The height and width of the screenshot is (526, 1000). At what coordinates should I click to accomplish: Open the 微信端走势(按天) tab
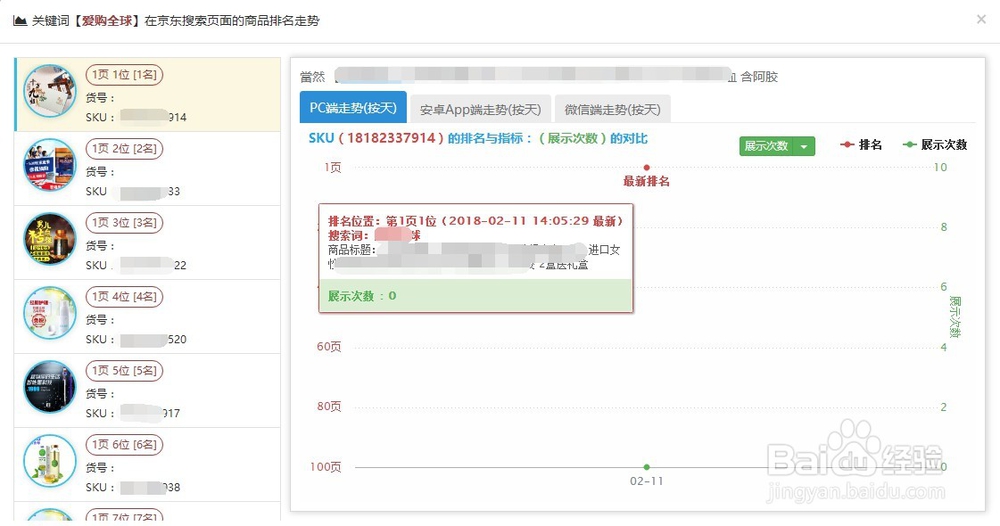pyautogui.click(x=612, y=110)
